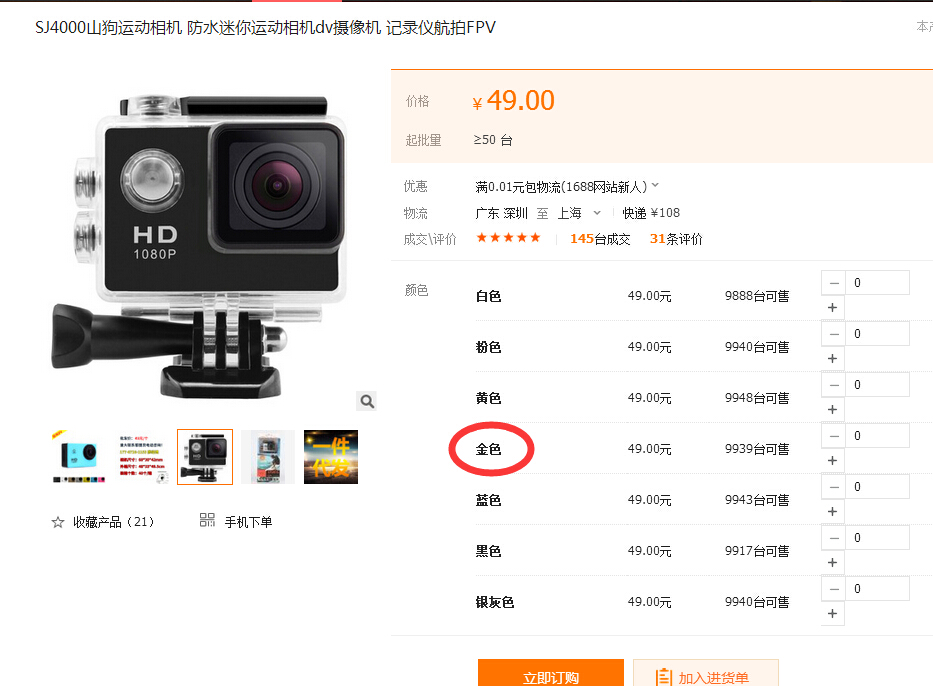Decrease quantity for 黑色 with minus icon

(834, 538)
